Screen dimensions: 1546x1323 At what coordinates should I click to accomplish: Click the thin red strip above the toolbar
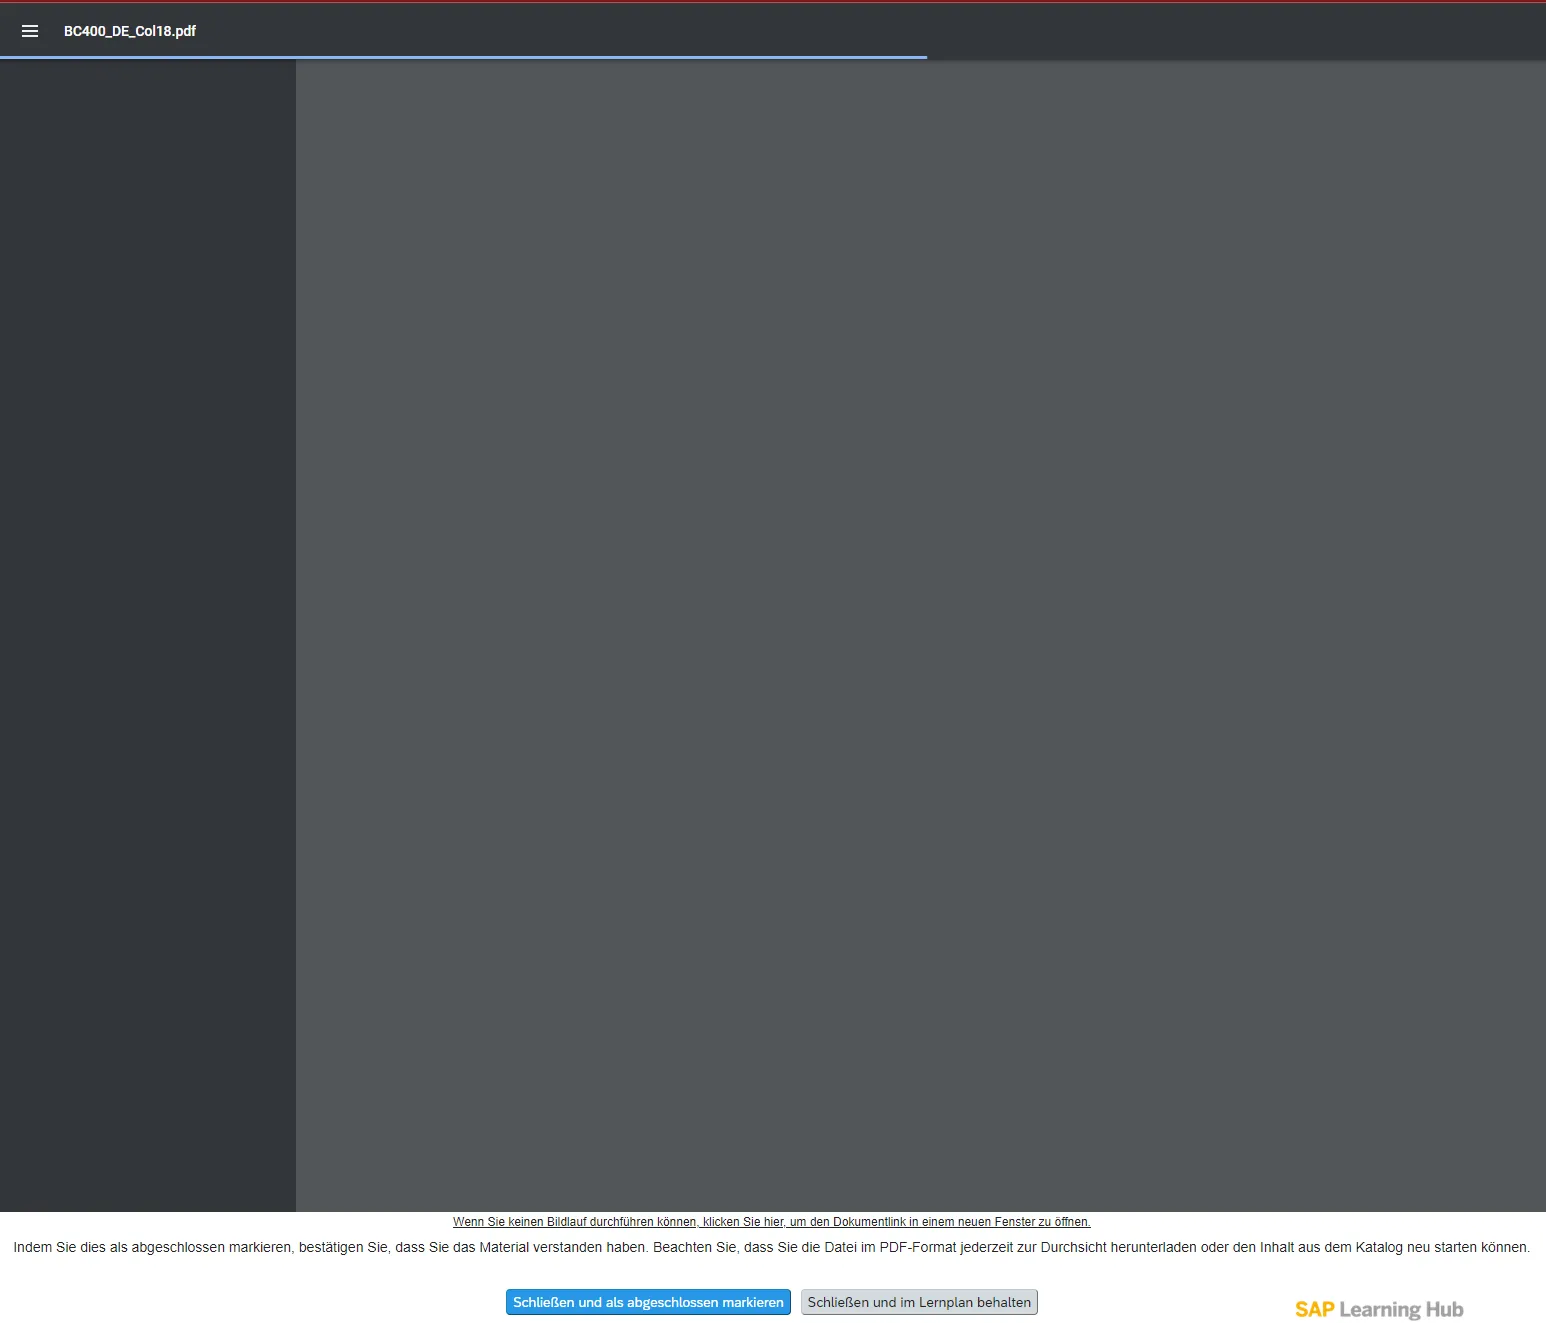[773, 1]
